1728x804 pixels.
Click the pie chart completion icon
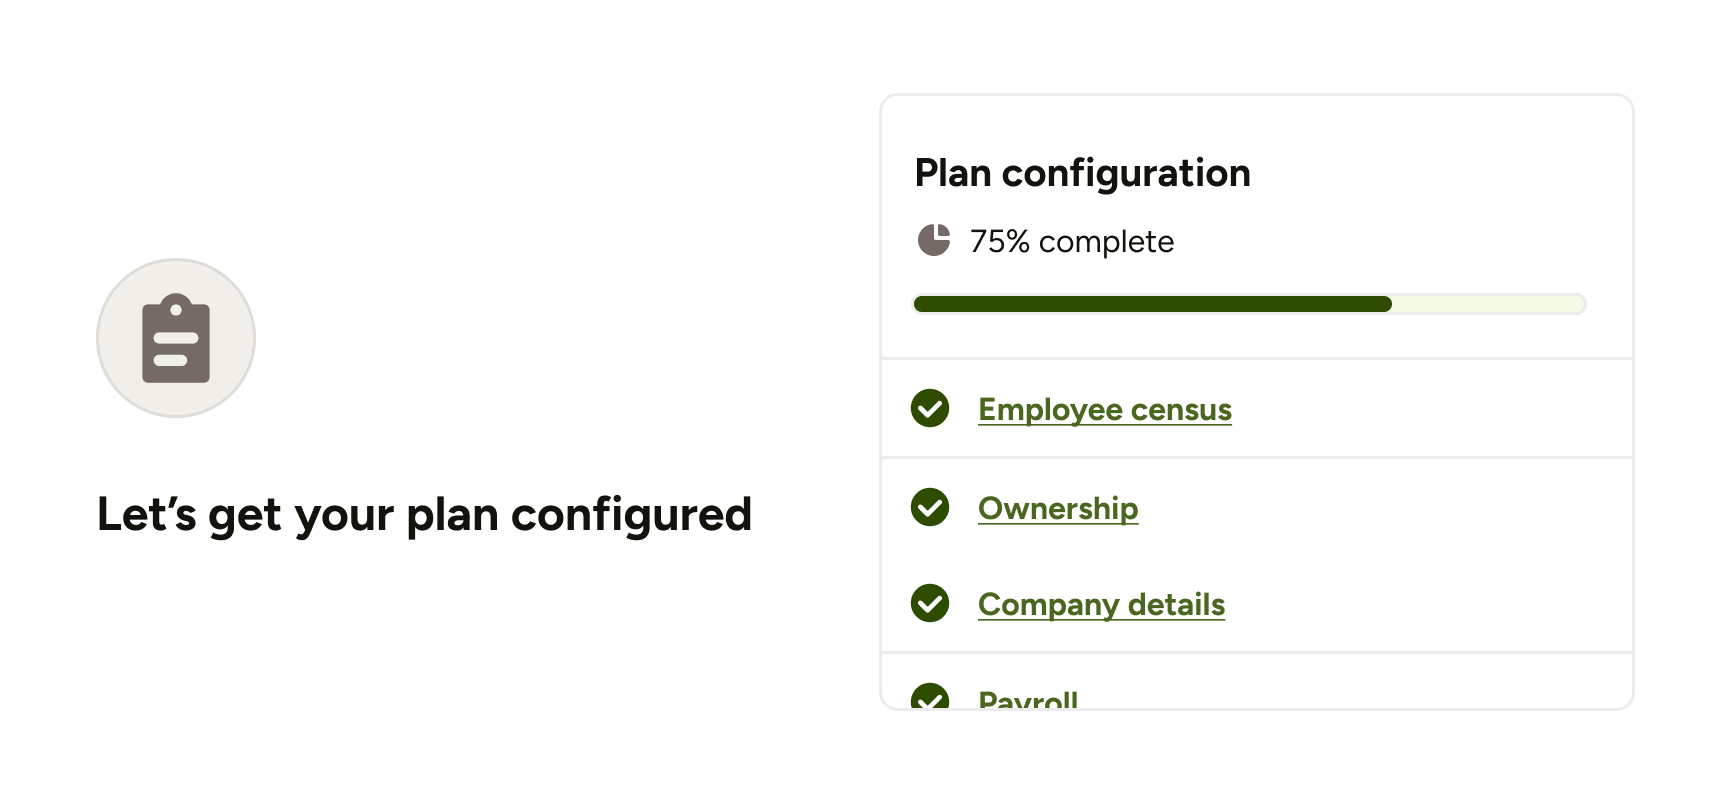coord(934,240)
